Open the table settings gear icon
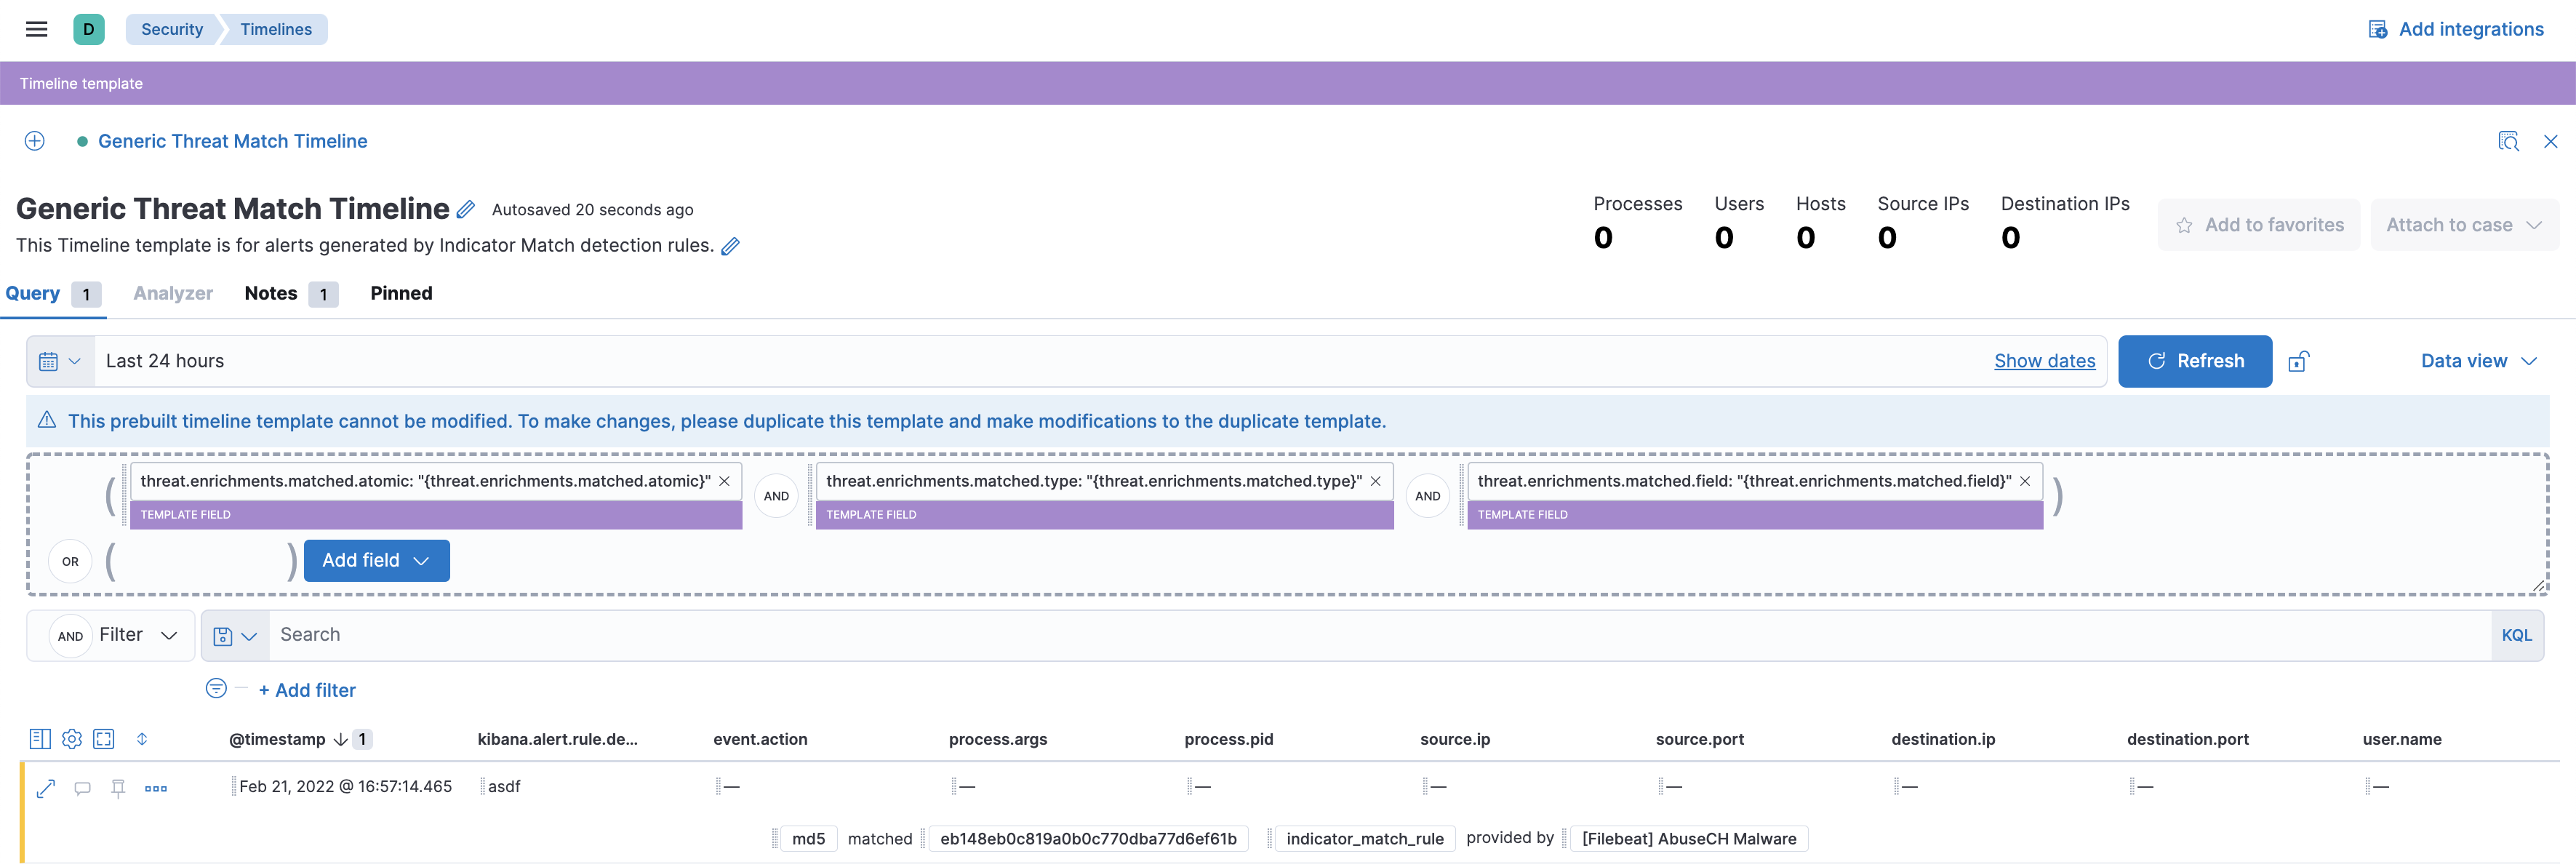Image resolution: width=2576 pixels, height=867 pixels. tap(72, 739)
